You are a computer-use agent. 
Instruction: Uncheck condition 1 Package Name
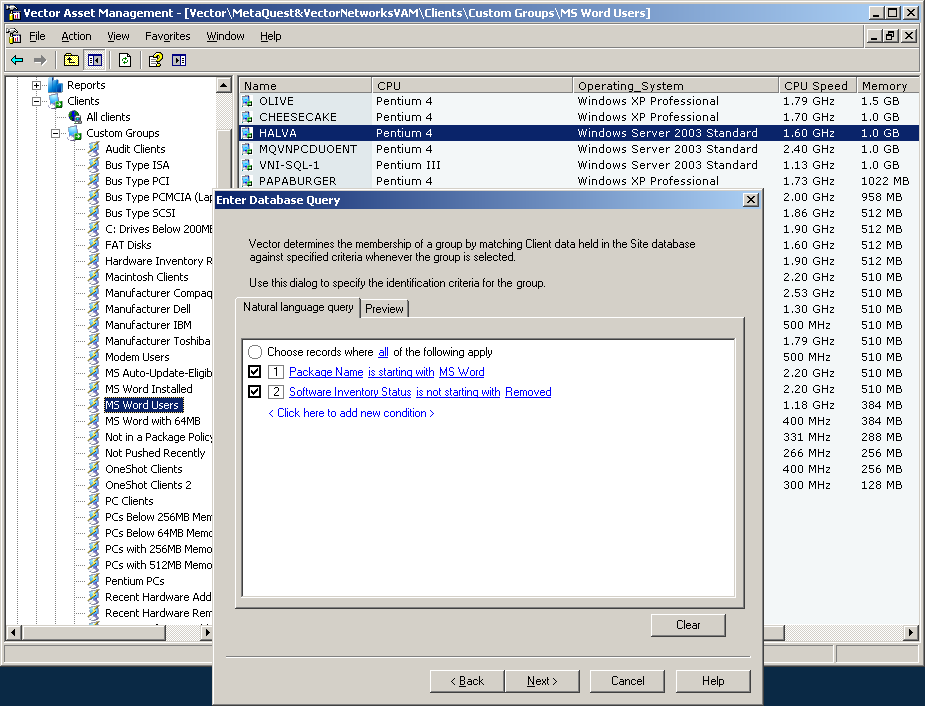(x=254, y=372)
